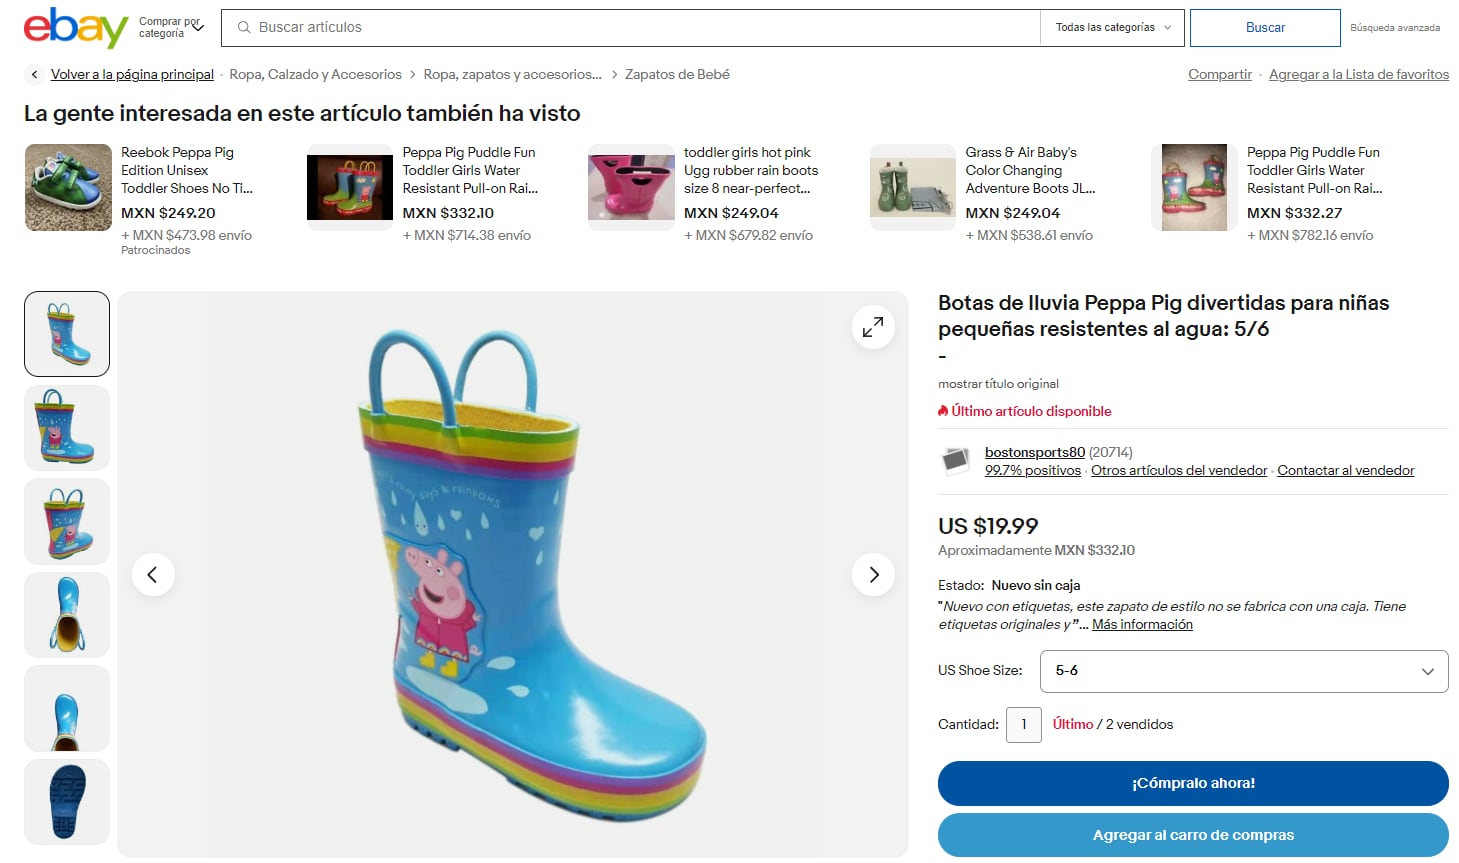
Task: Open the US Shoe Size 5-6 dropdown
Action: coord(1242,671)
